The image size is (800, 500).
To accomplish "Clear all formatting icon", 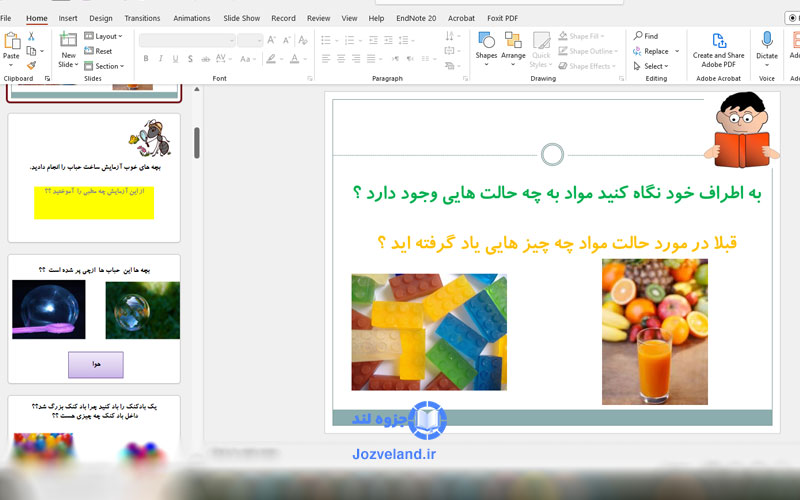I will pos(303,40).
